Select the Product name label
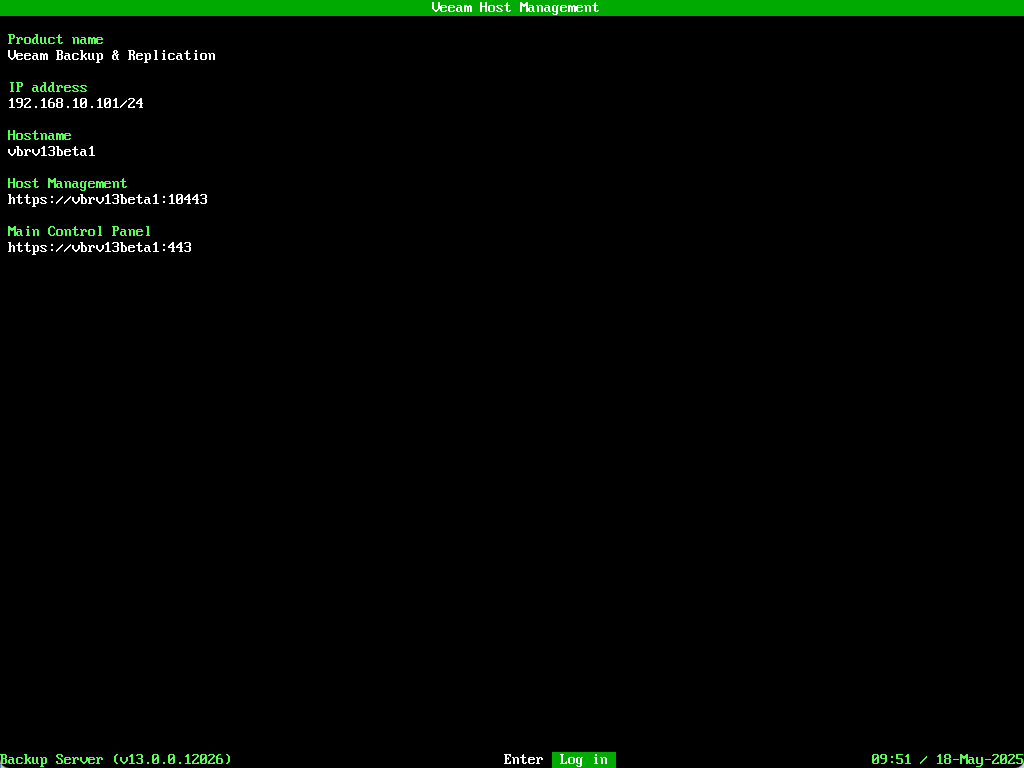This screenshot has height=768, width=1024. 56,40
